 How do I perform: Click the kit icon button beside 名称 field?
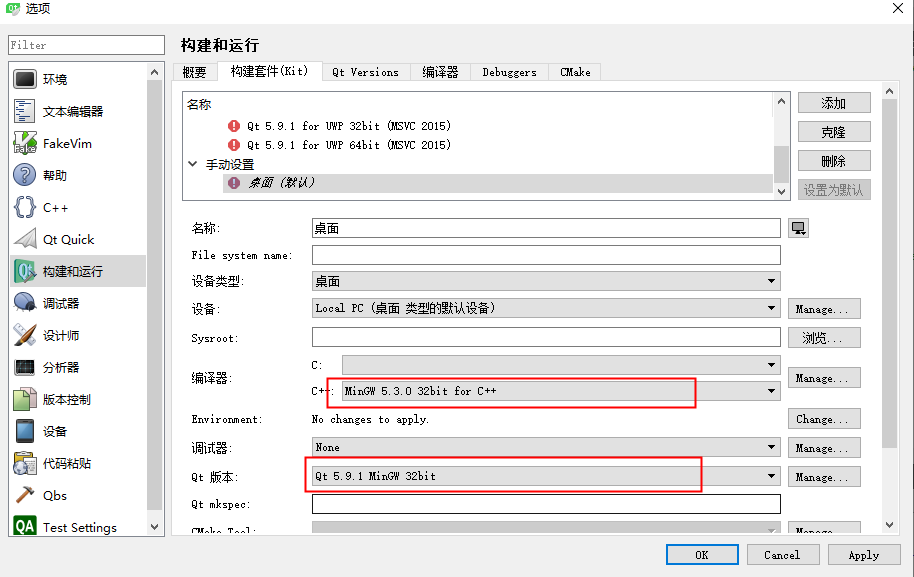pyautogui.click(x=798, y=228)
